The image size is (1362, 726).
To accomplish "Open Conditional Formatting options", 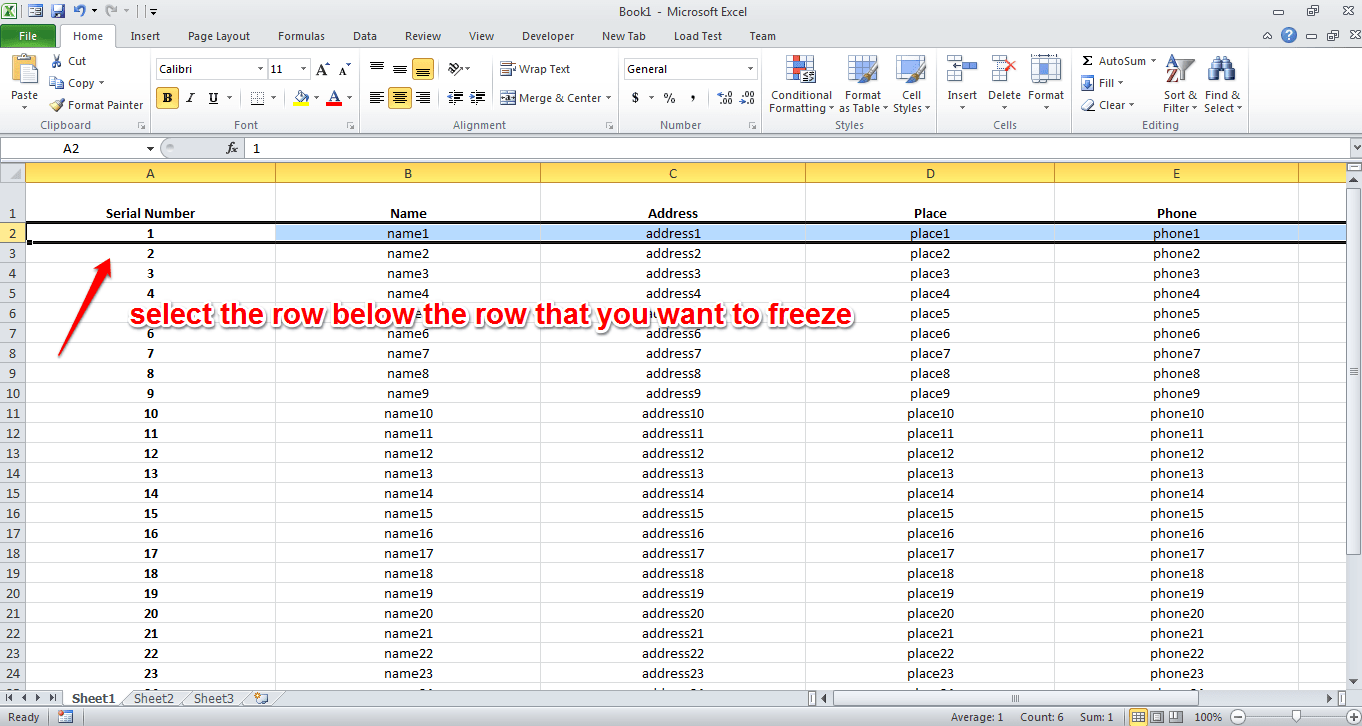I will click(800, 85).
